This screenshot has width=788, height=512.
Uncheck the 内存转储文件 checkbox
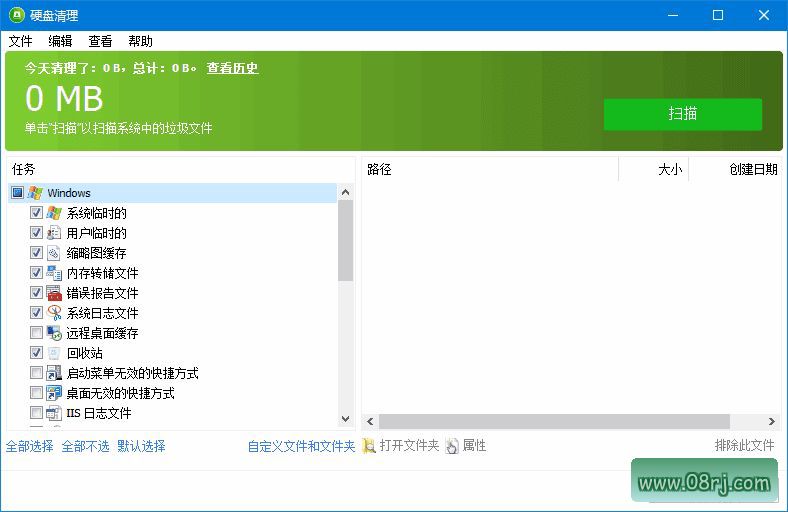point(36,272)
